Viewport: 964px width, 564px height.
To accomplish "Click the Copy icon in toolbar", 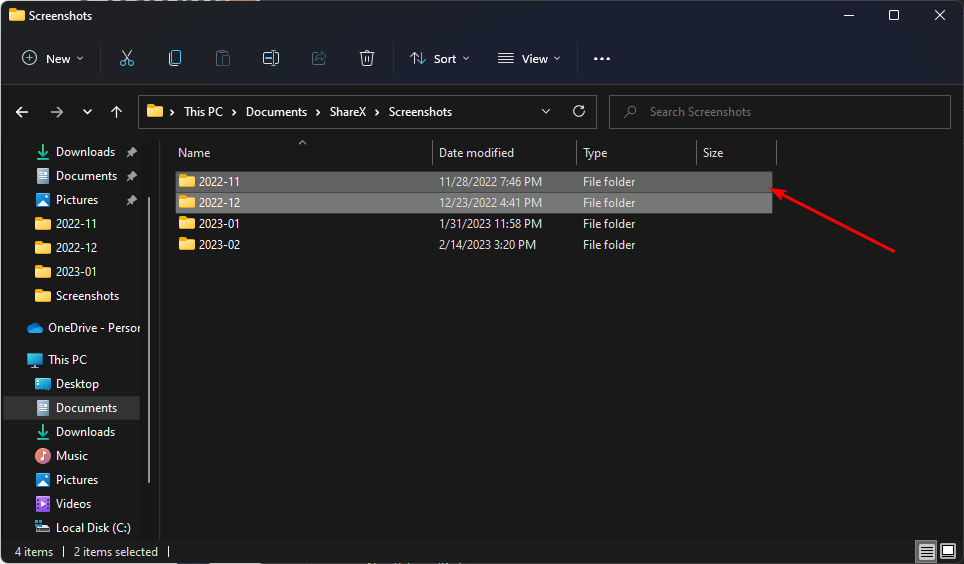I will pyautogui.click(x=175, y=58).
